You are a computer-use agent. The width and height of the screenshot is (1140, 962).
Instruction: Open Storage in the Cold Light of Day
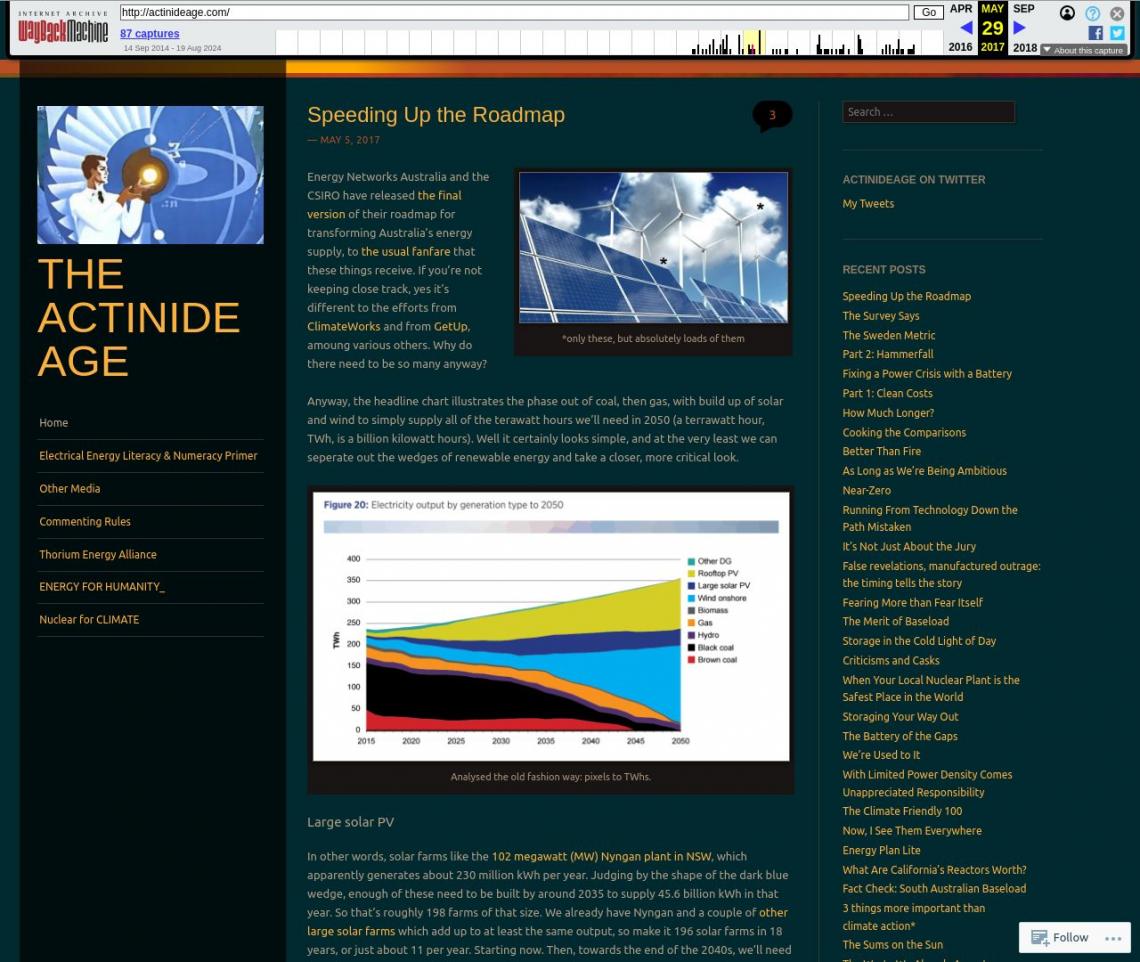[x=919, y=641]
